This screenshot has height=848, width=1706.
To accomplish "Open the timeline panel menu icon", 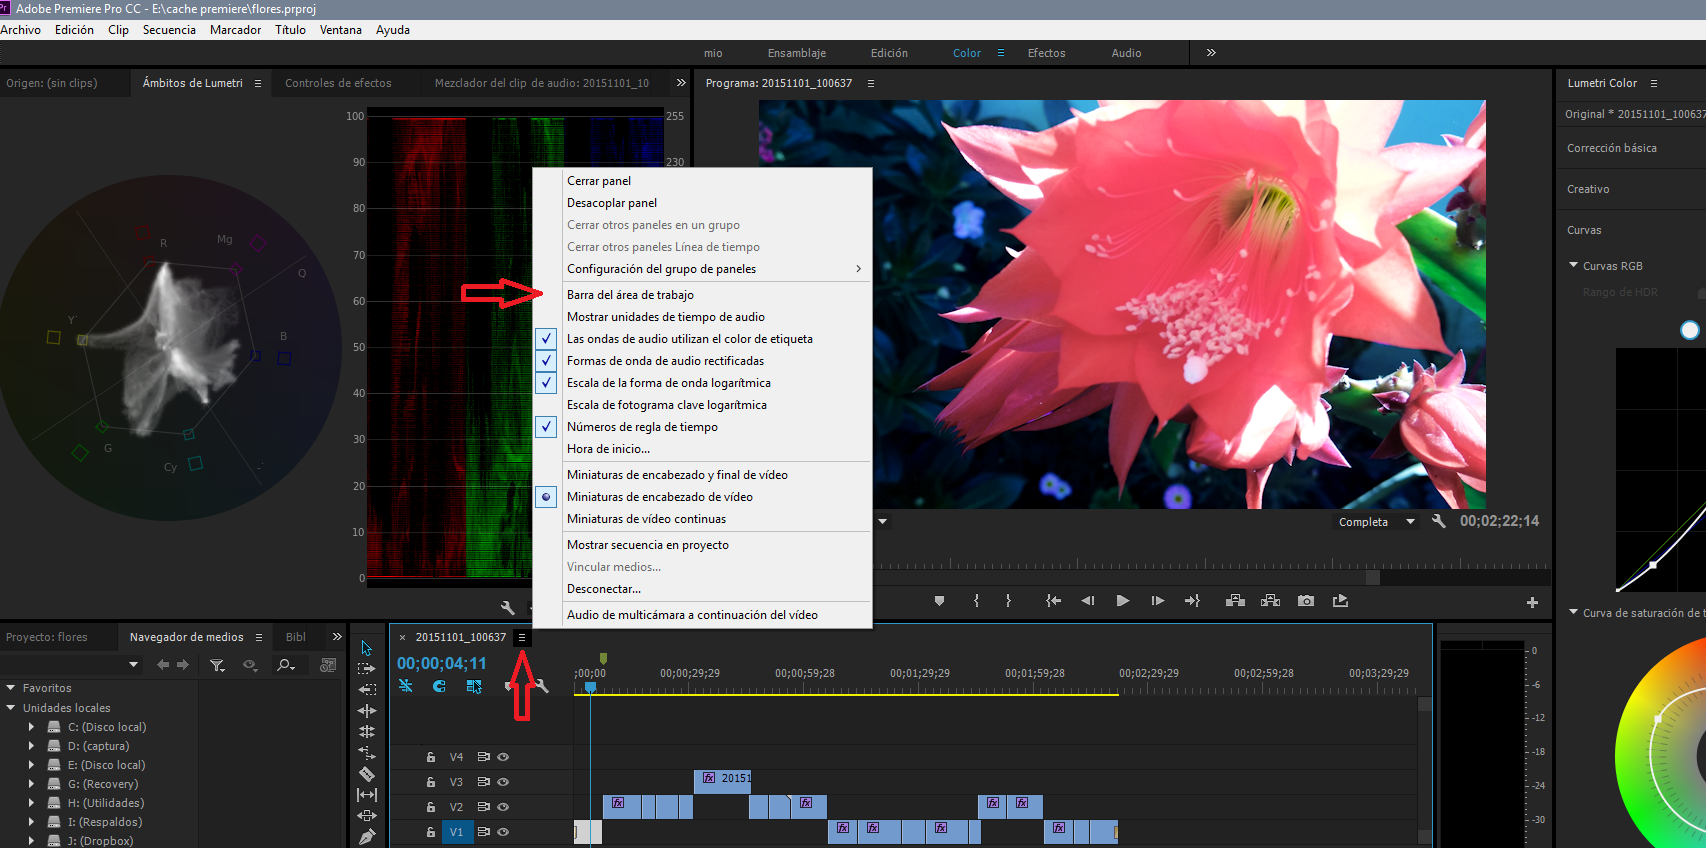I will (x=521, y=637).
